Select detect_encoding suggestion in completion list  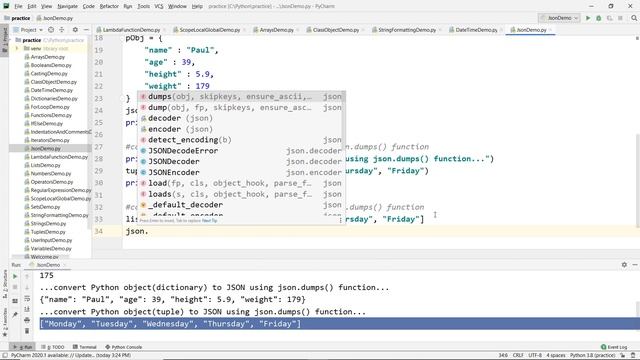point(241,140)
